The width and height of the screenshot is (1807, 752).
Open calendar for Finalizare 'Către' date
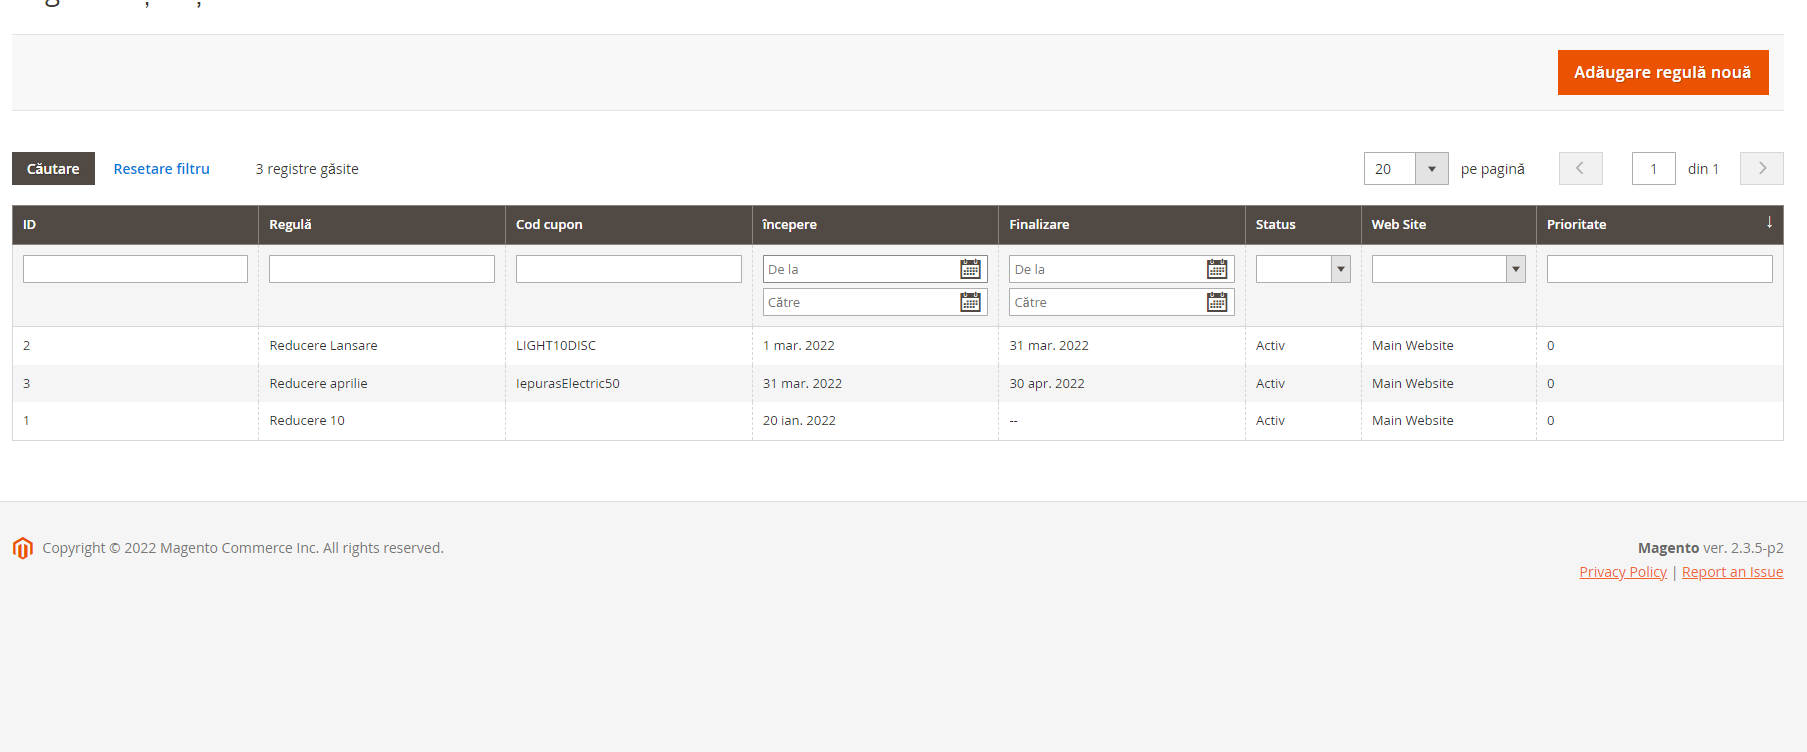1217,302
